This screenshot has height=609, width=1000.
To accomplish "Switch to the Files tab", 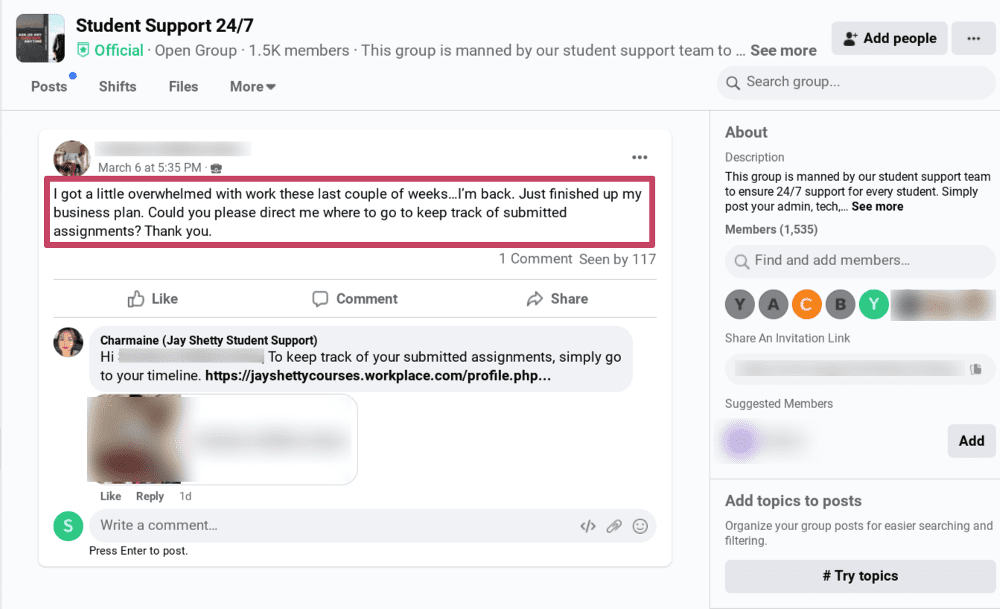I will point(184,87).
